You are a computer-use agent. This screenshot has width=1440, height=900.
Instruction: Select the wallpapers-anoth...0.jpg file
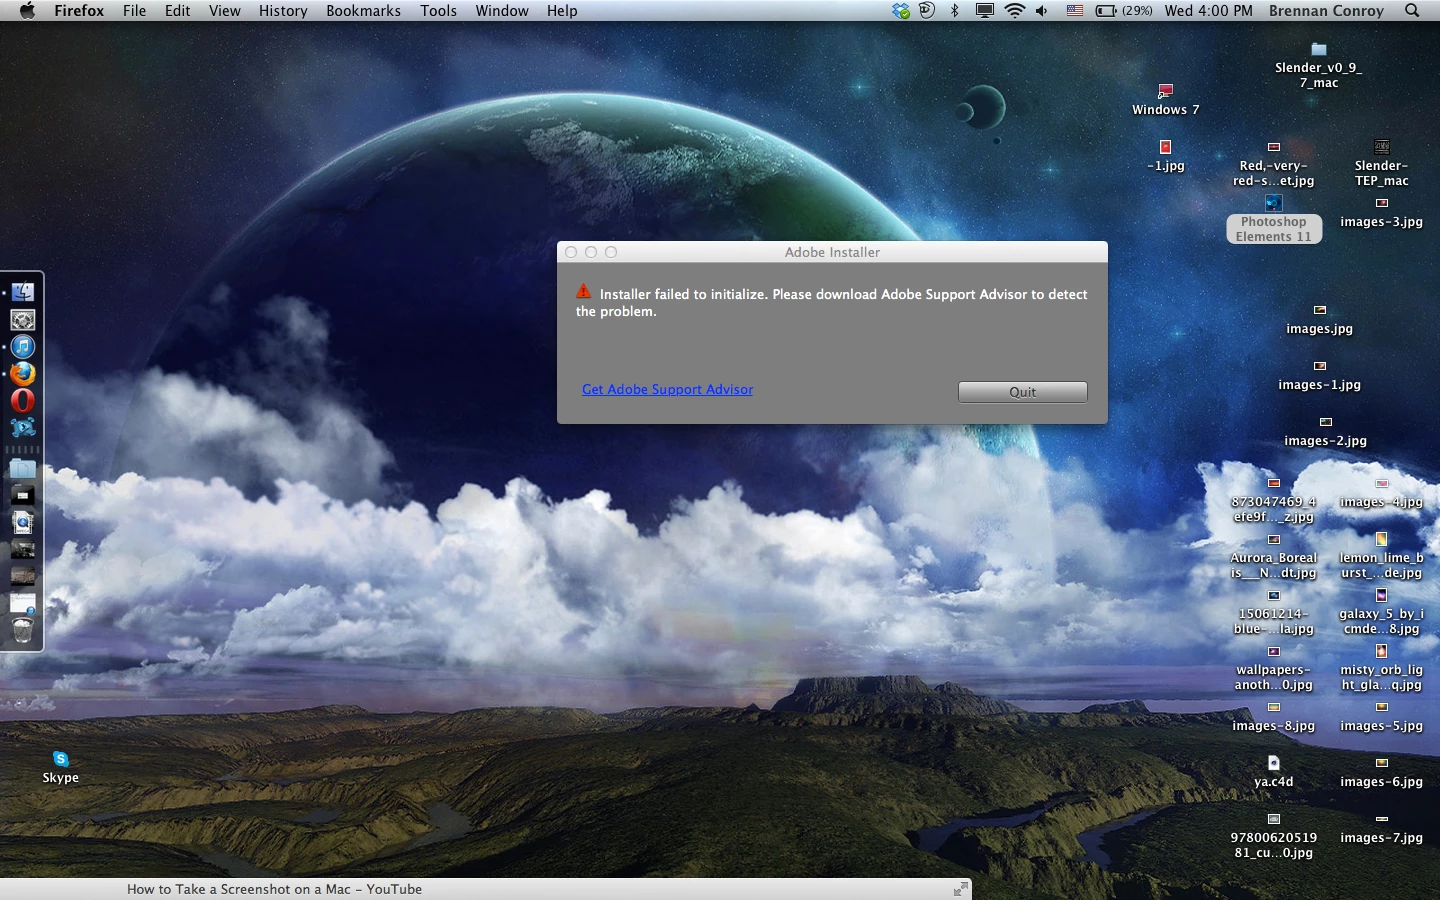pyautogui.click(x=1273, y=668)
